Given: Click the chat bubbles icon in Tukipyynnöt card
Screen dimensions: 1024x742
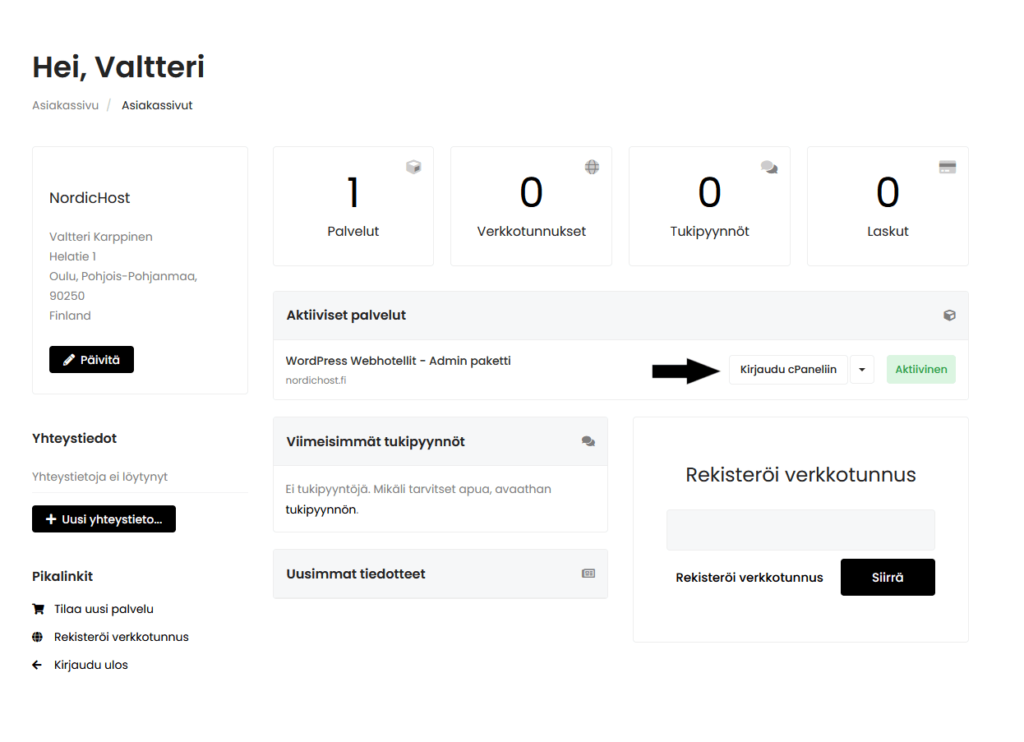Looking at the screenshot, I should coord(769,167).
